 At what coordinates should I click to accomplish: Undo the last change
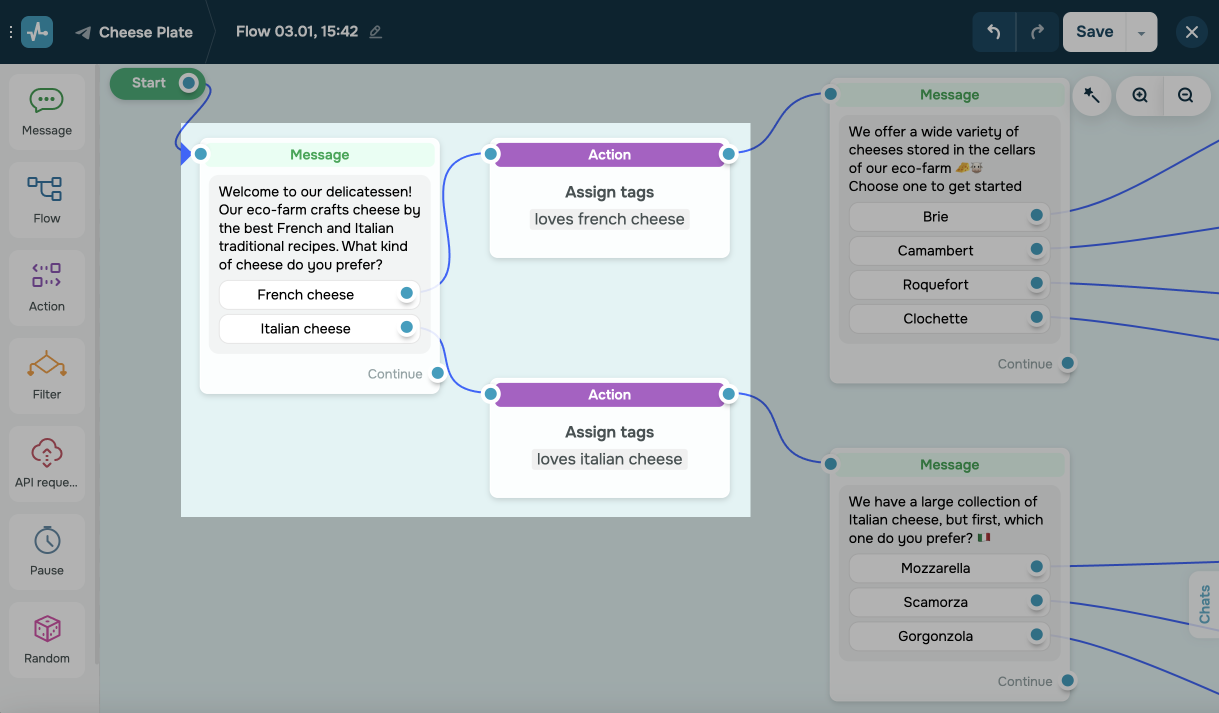[x=994, y=32]
